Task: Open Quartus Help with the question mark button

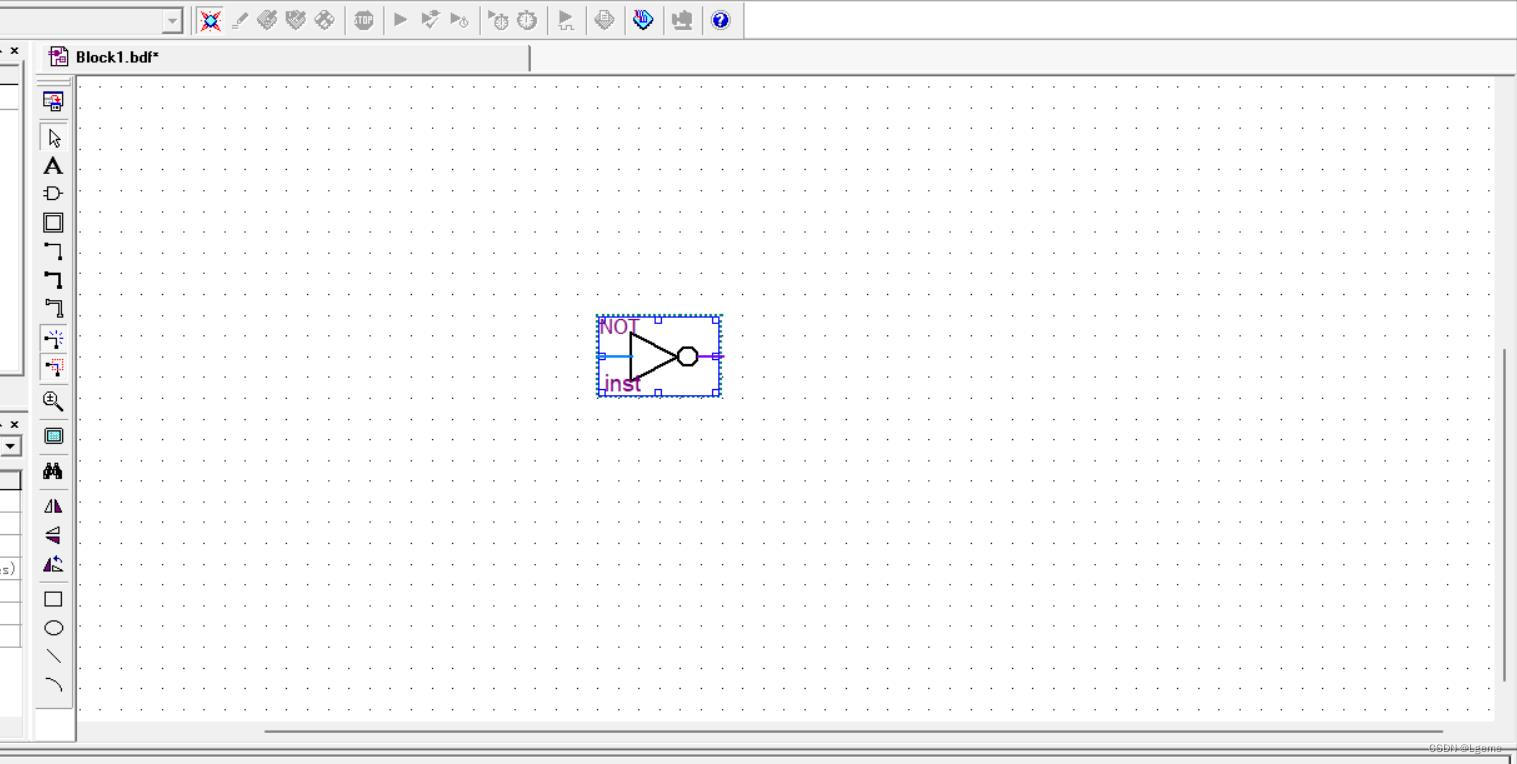Action: click(720, 20)
